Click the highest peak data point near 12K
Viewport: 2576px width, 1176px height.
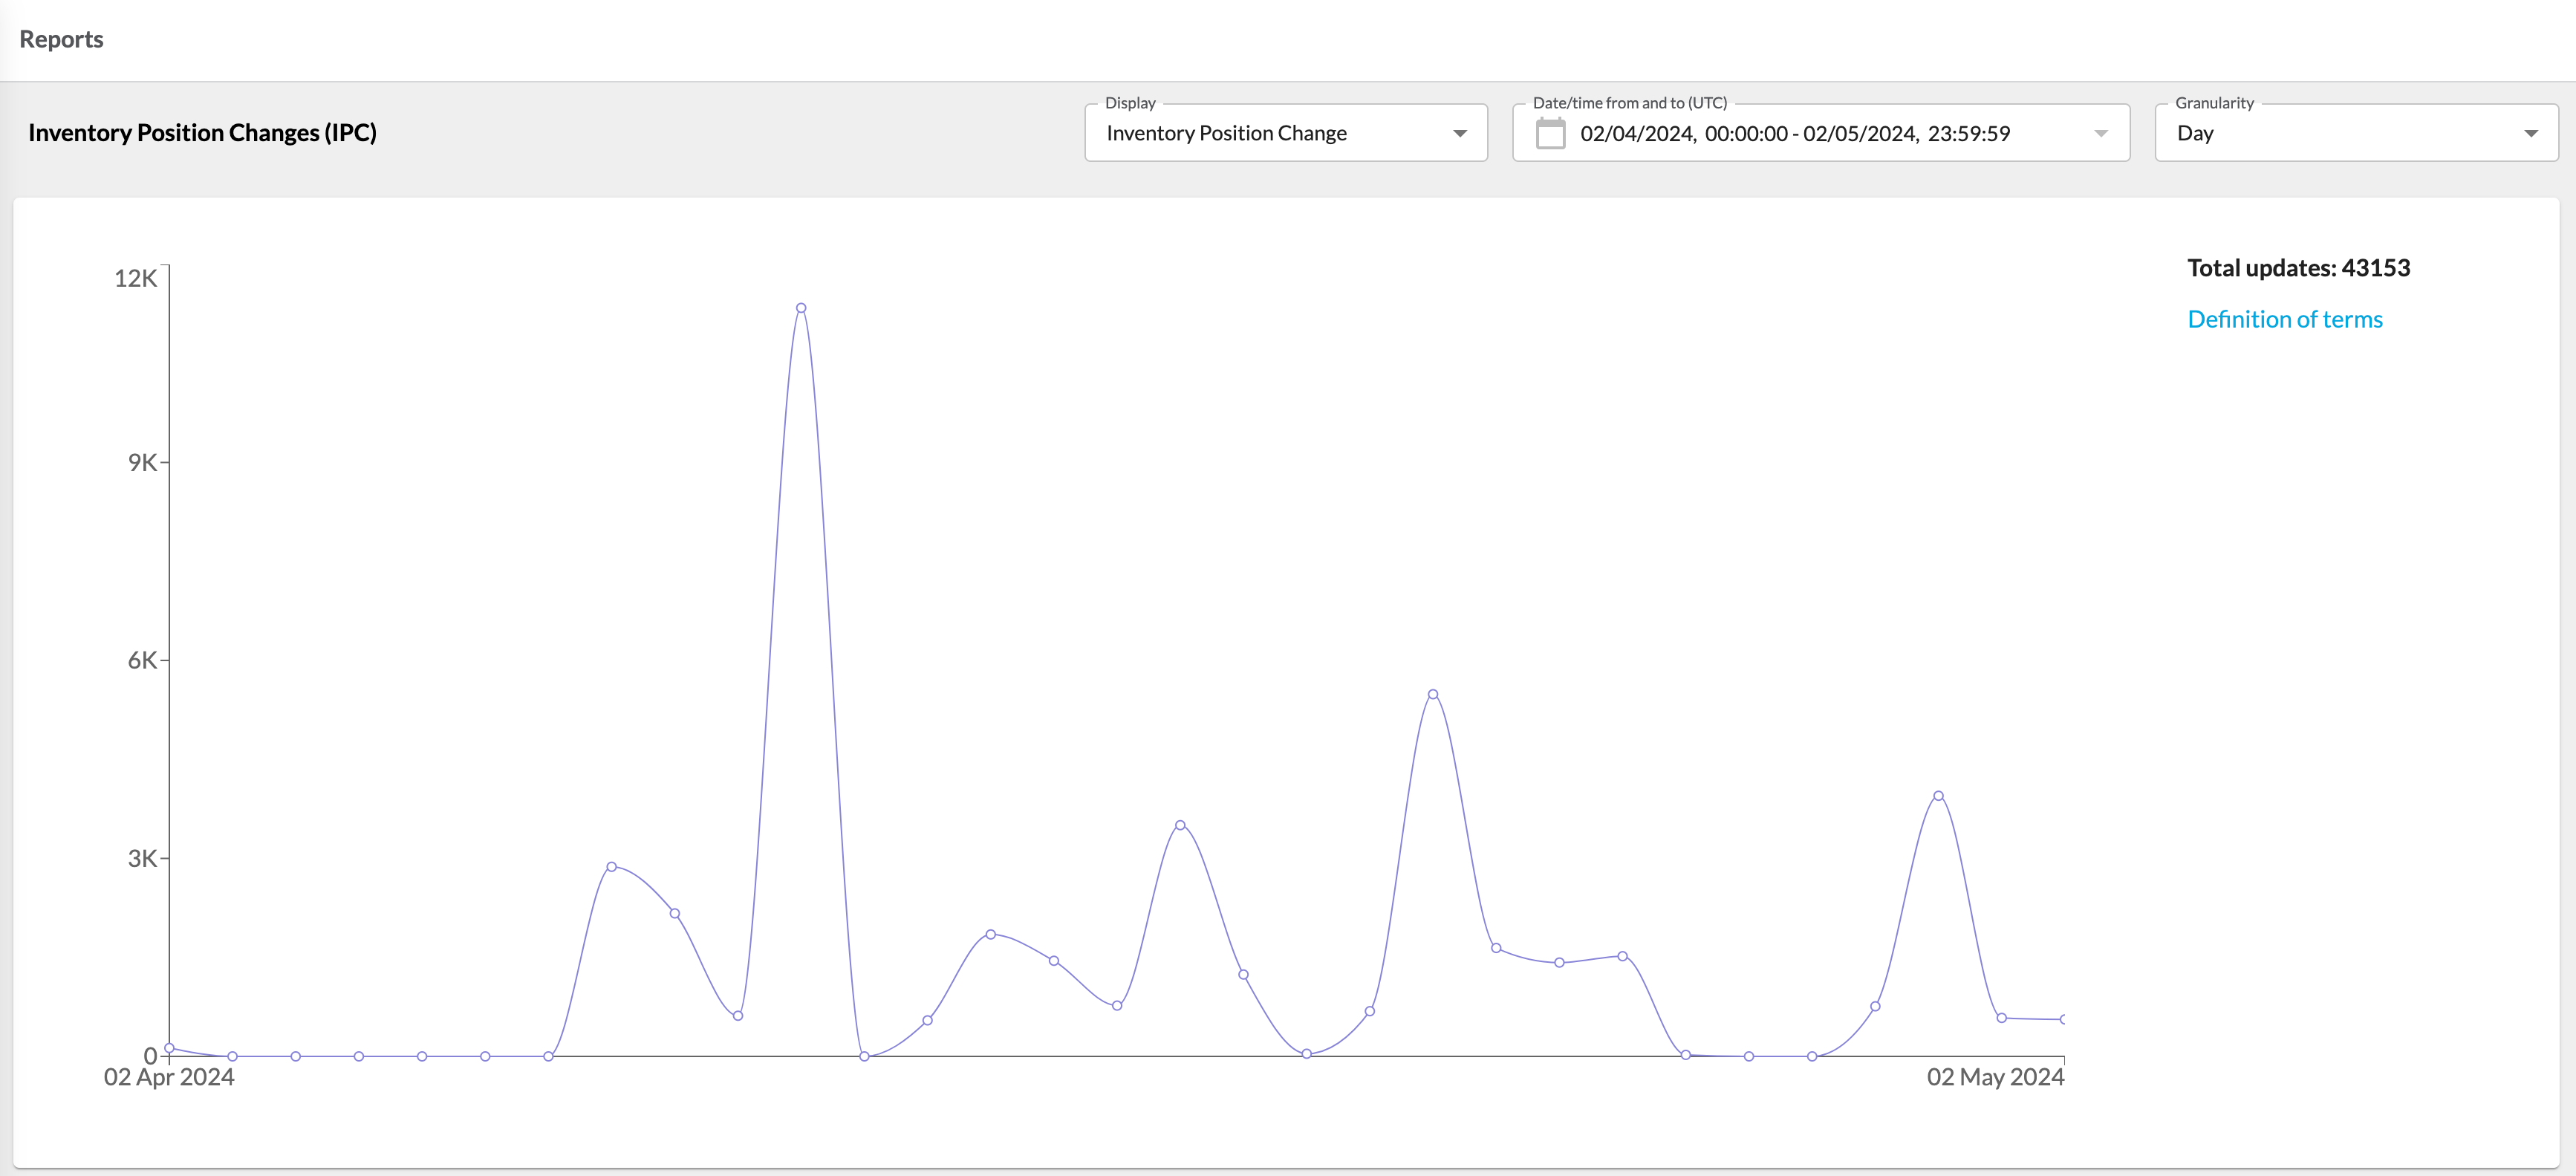click(x=801, y=308)
